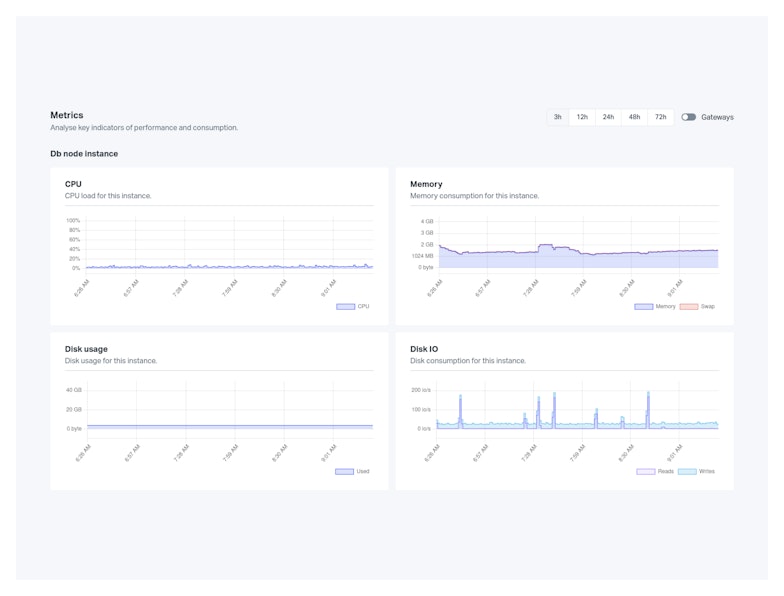Toggle the Writes series legend swatch
This screenshot has width=784, height=596.
tap(687, 471)
